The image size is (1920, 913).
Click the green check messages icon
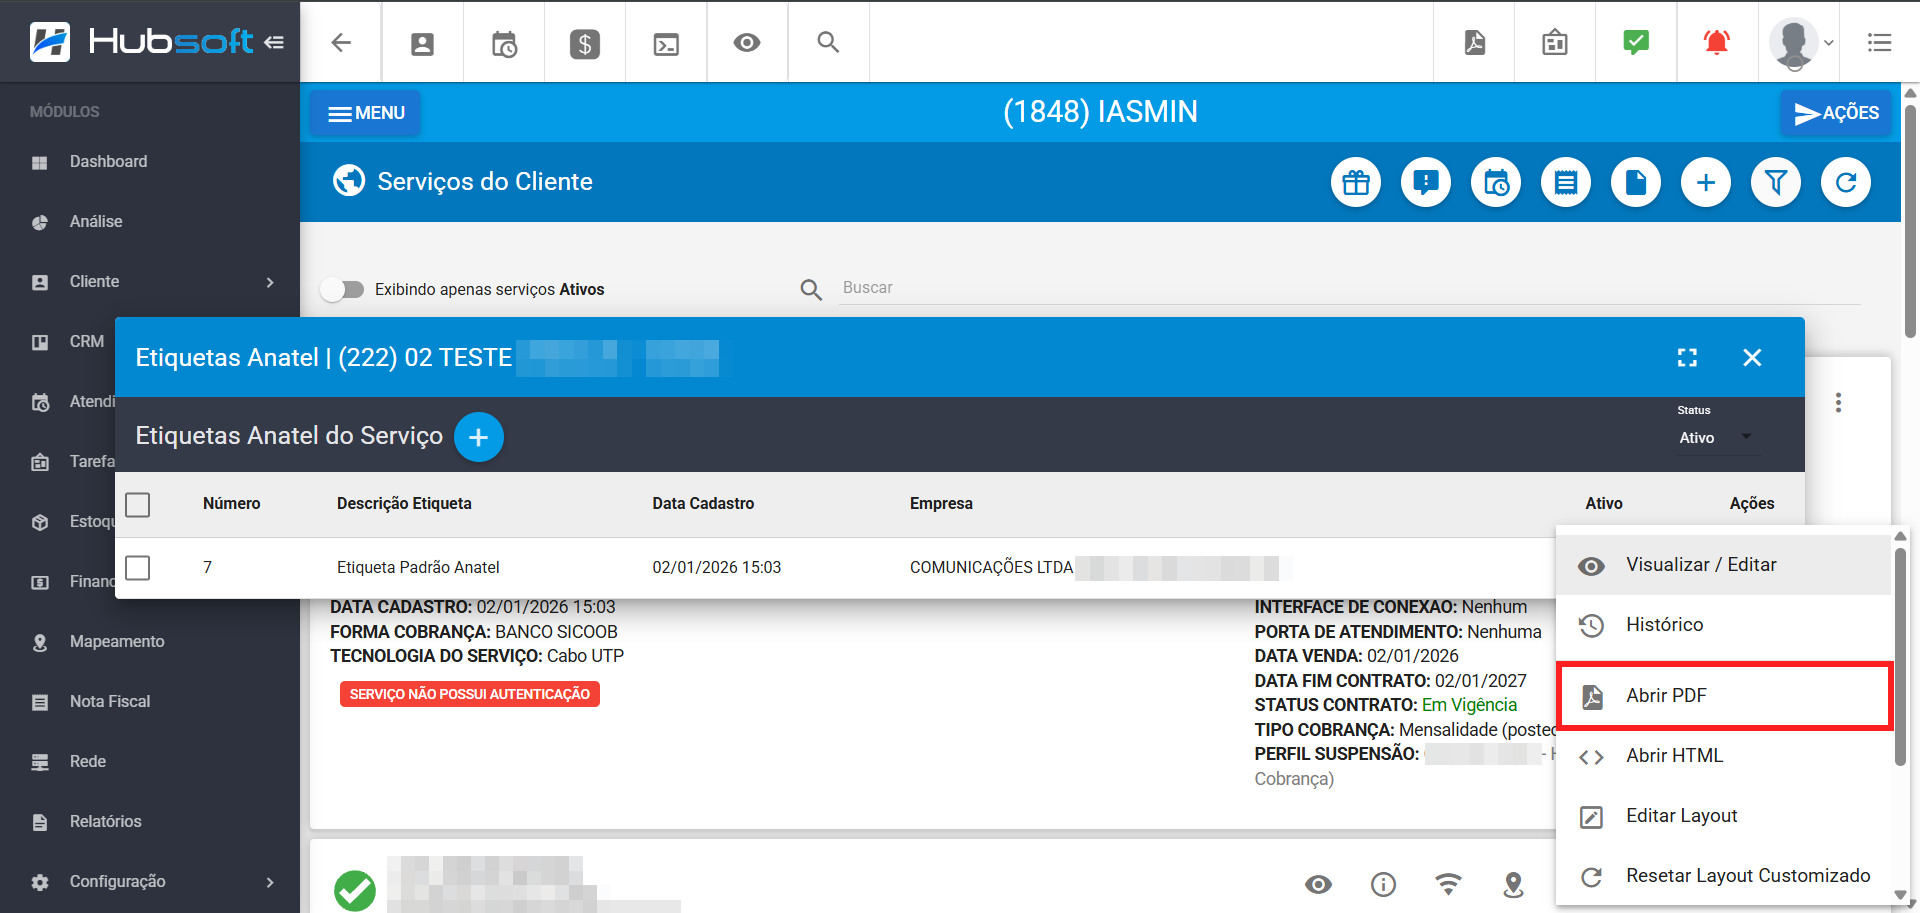[x=1635, y=42]
